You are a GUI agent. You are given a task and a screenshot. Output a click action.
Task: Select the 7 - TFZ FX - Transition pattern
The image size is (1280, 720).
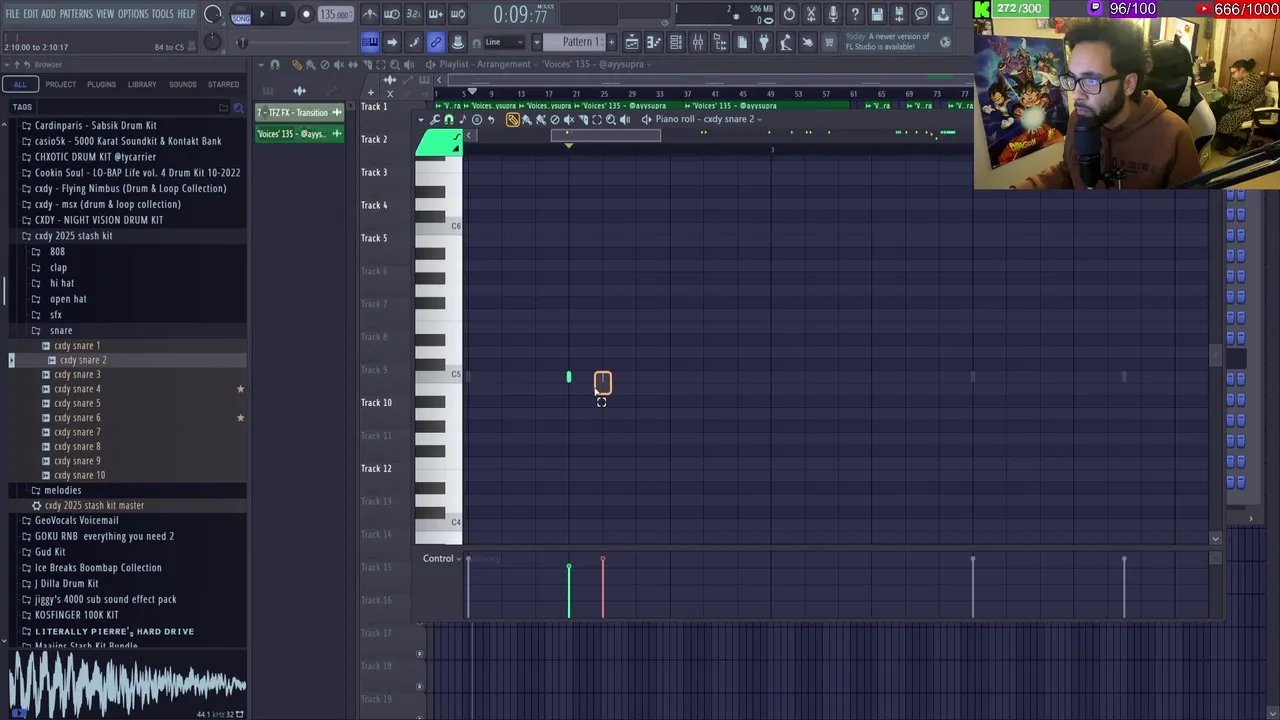[299, 112]
